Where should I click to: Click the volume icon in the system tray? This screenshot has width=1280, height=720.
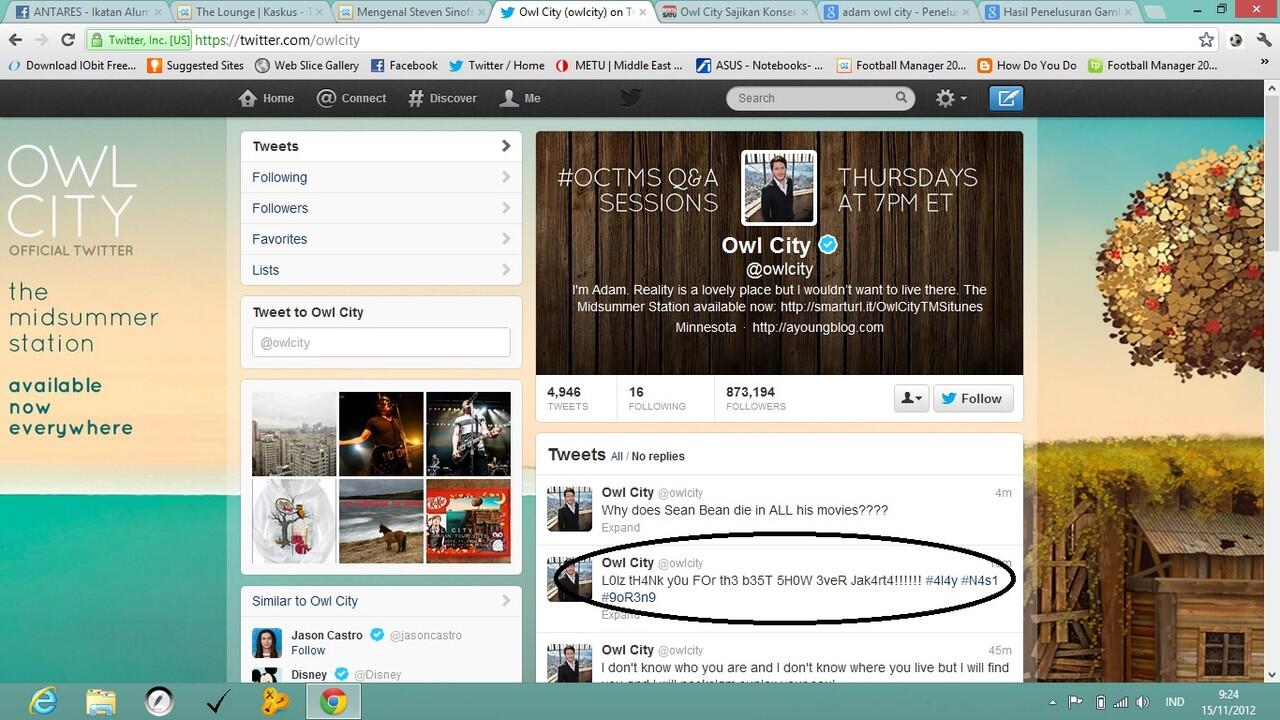pyautogui.click(x=1143, y=702)
